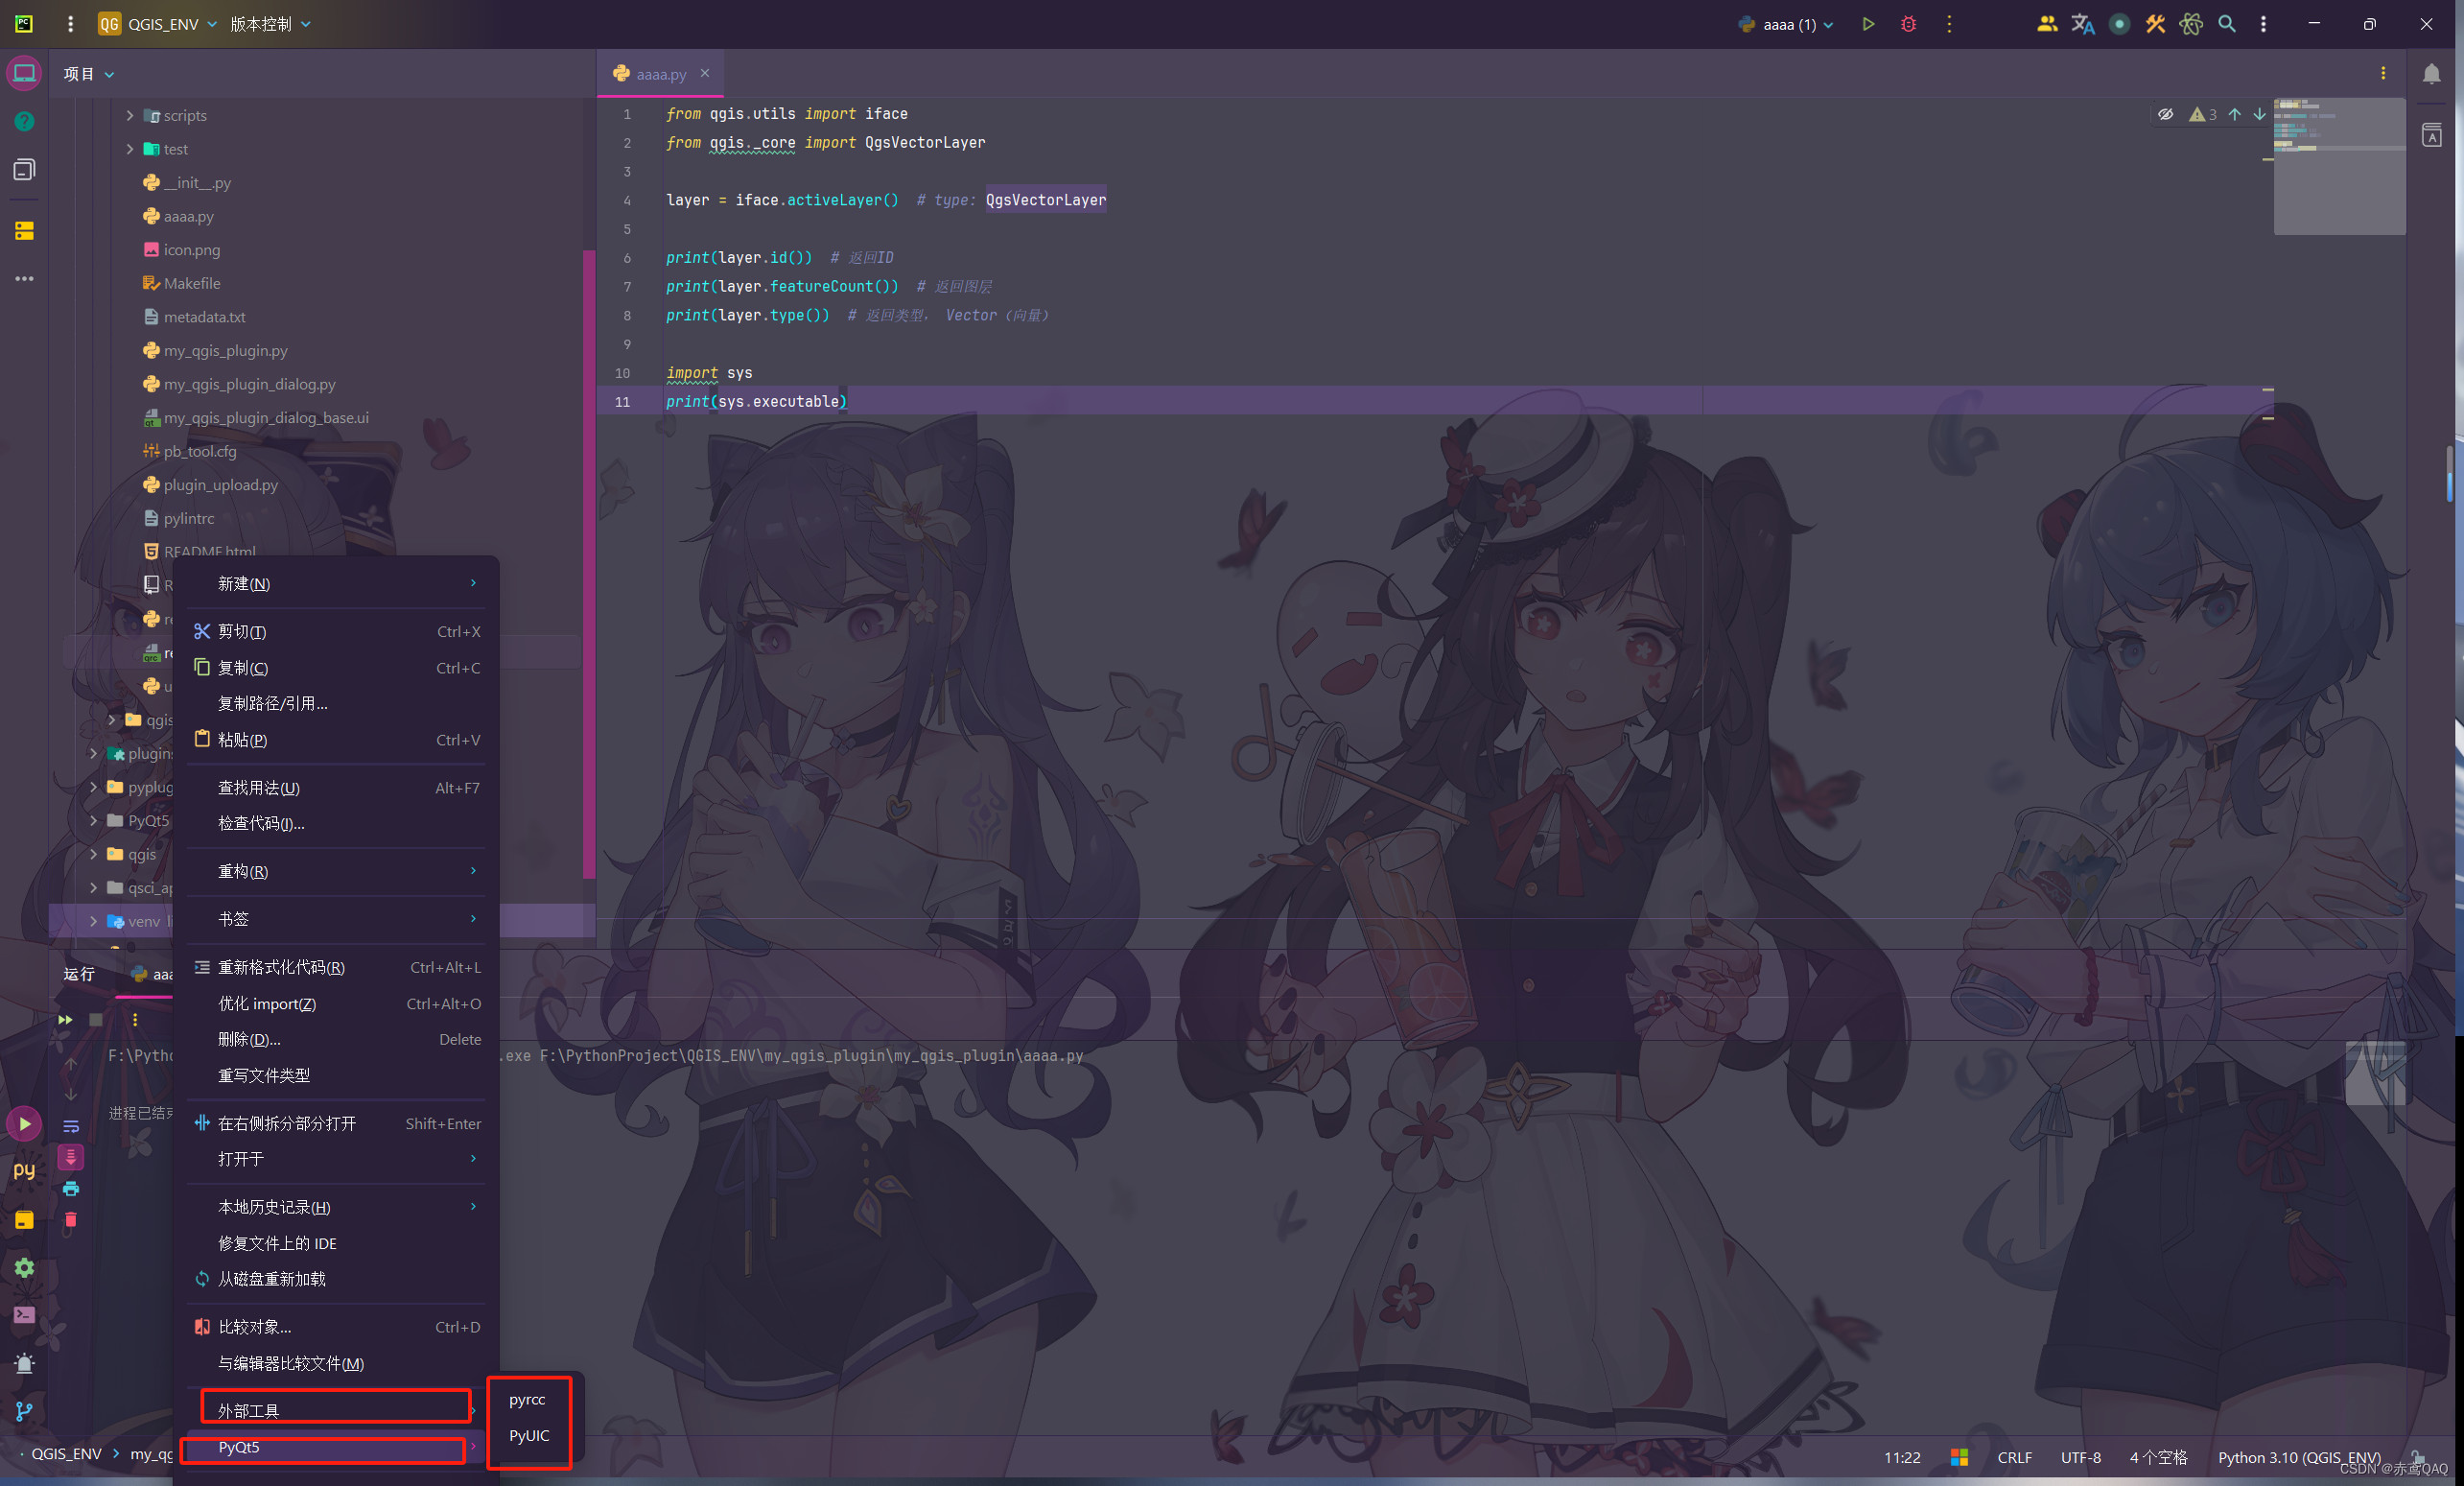
Task: Click the UTF-8 encoding in status bar
Action: tap(2080, 1457)
